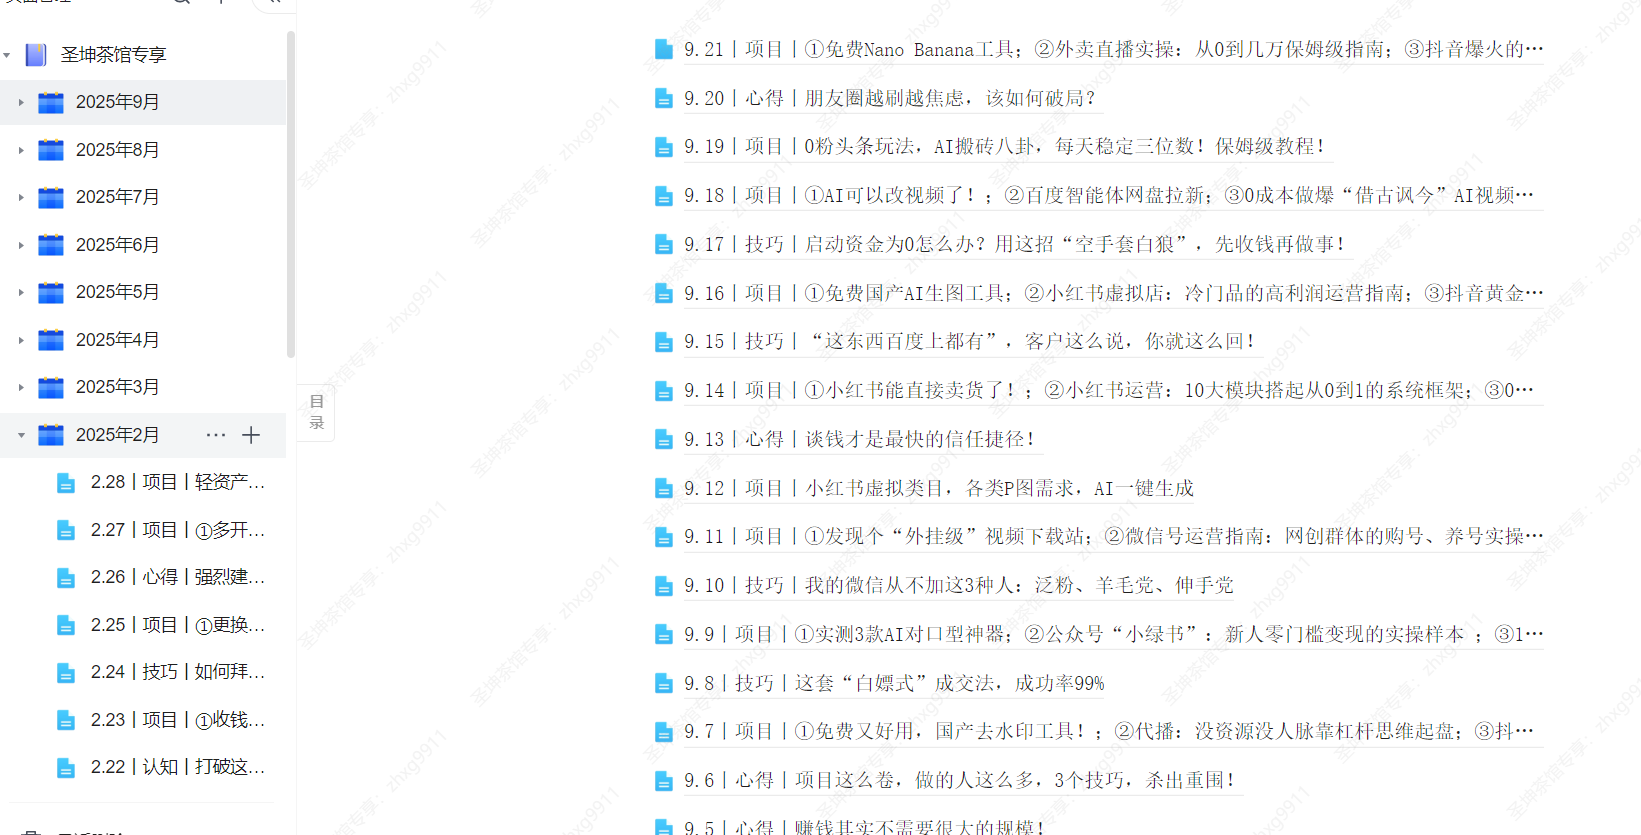1641x835 pixels.
Task: Click the 2025年8月 folder icon
Action: pyautogui.click(x=51, y=150)
